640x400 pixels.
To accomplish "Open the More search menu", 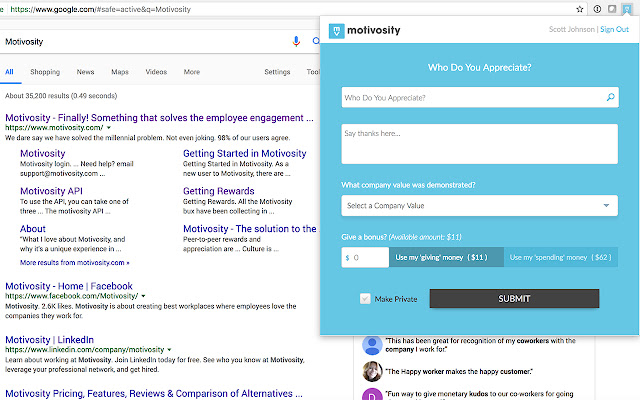I will [x=191, y=72].
